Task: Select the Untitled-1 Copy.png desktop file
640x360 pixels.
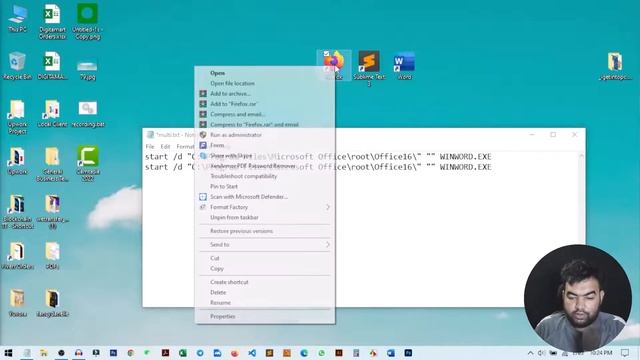Action: (87, 21)
